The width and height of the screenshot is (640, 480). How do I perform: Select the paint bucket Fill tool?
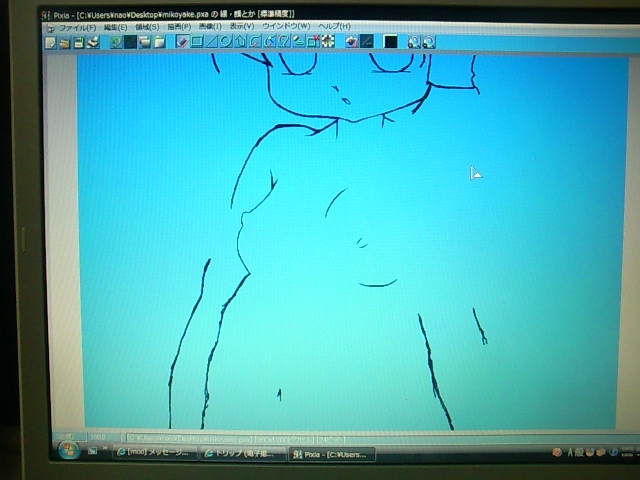pyautogui.click(x=351, y=42)
